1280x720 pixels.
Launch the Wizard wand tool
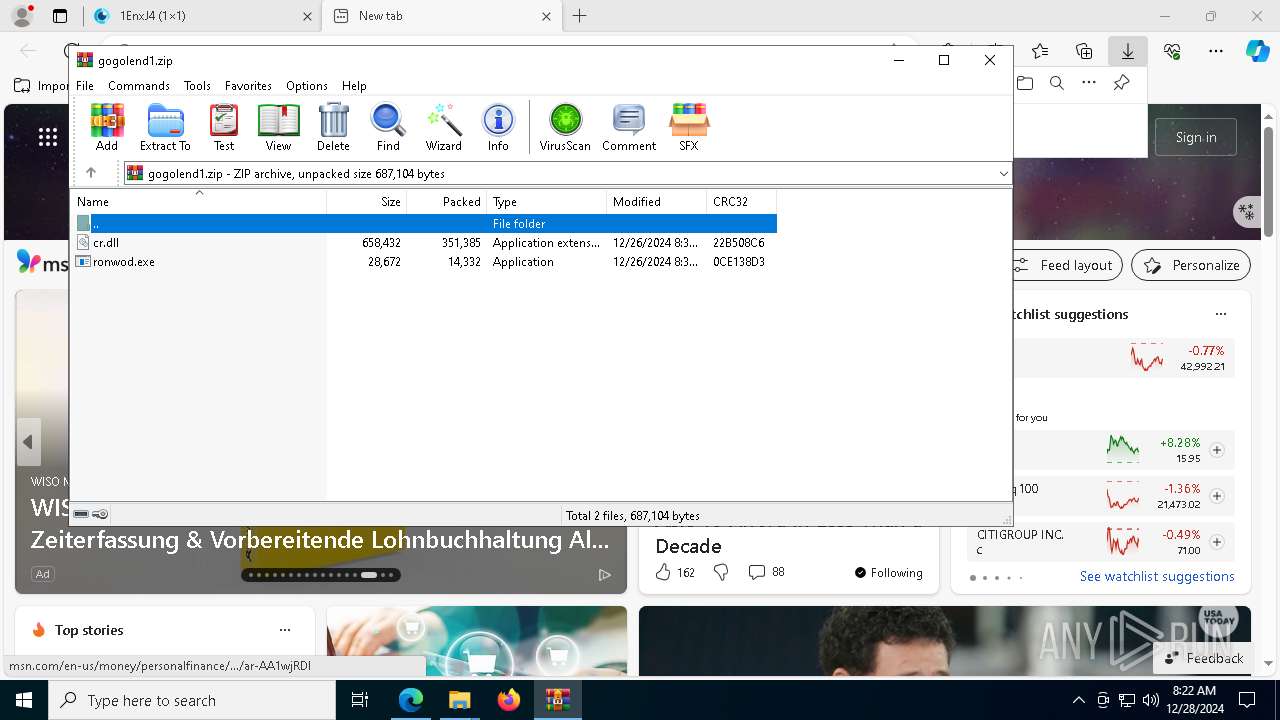point(443,127)
